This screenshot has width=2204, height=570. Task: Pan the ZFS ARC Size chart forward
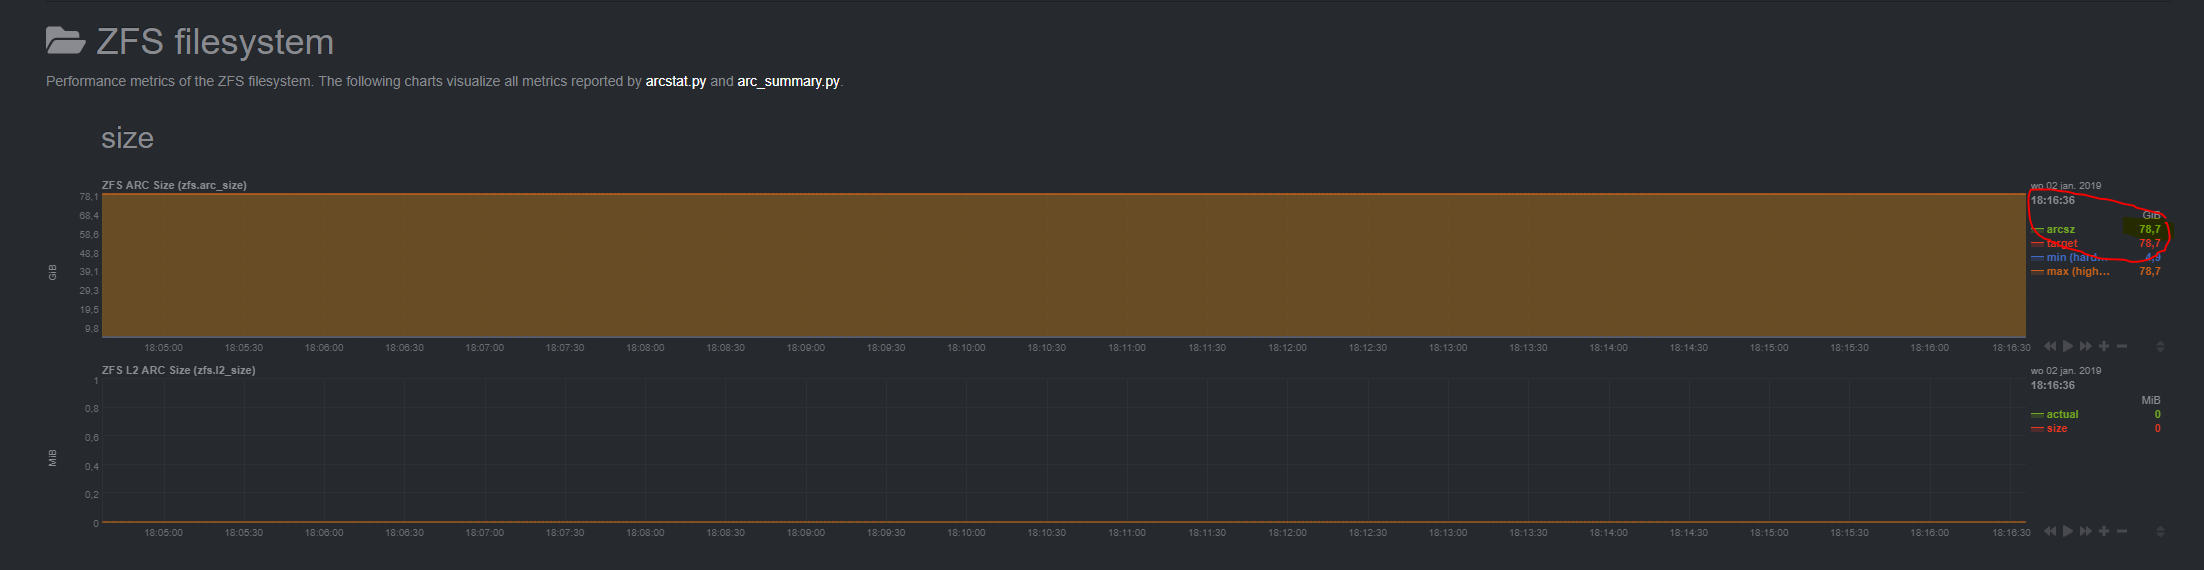(2085, 346)
